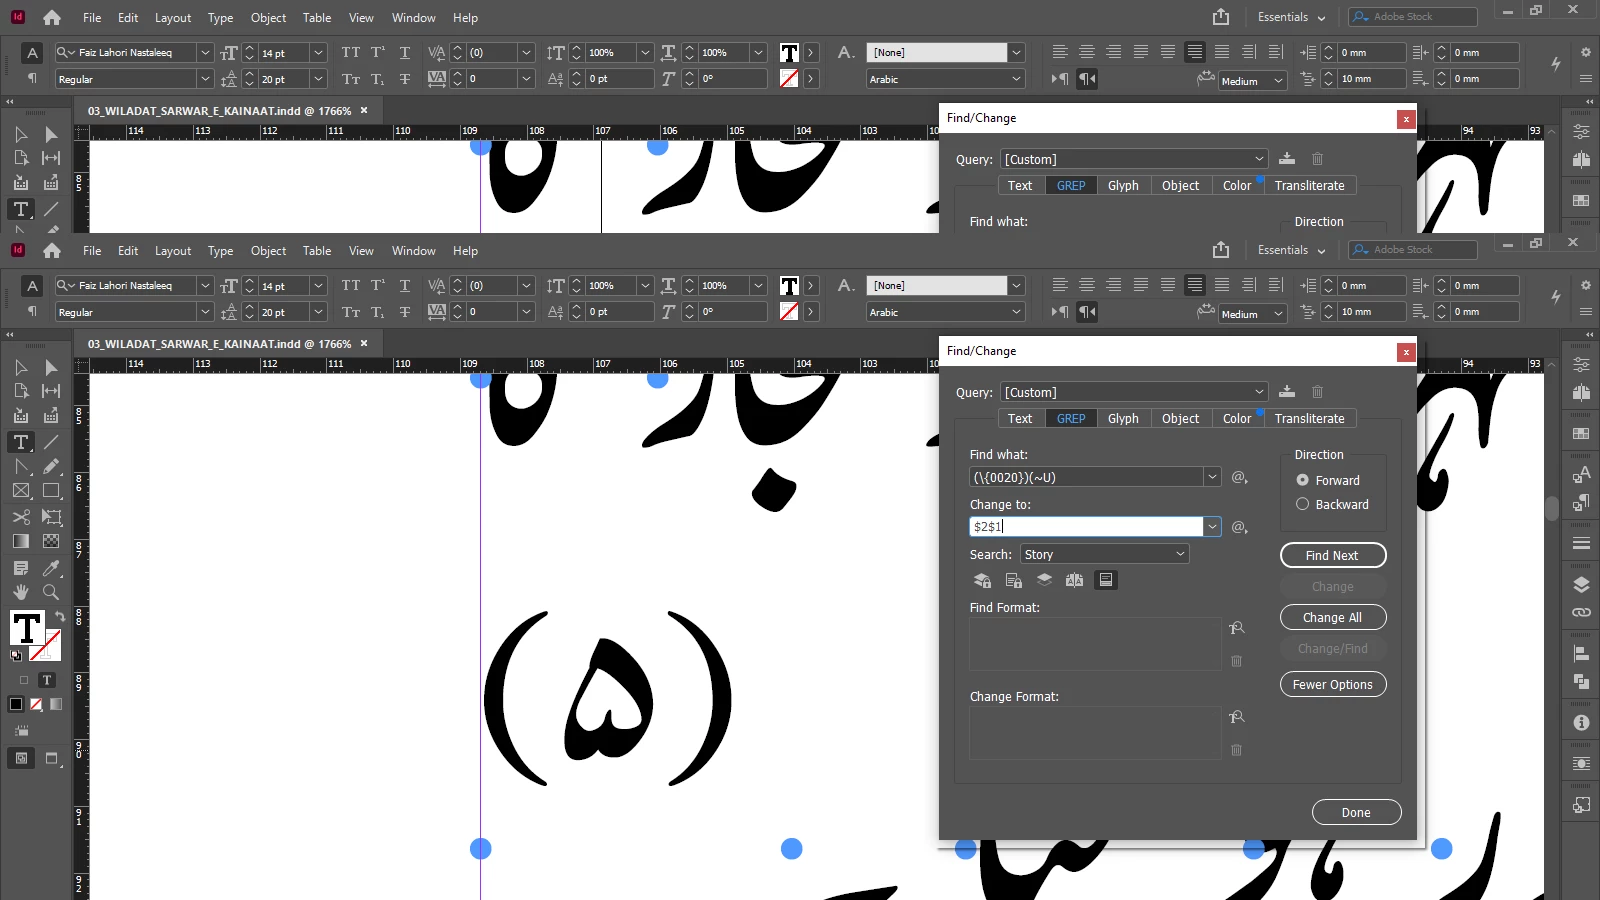Open font style Regular dropdown in lower window
Viewport: 1600px width, 900px height.
205,312
